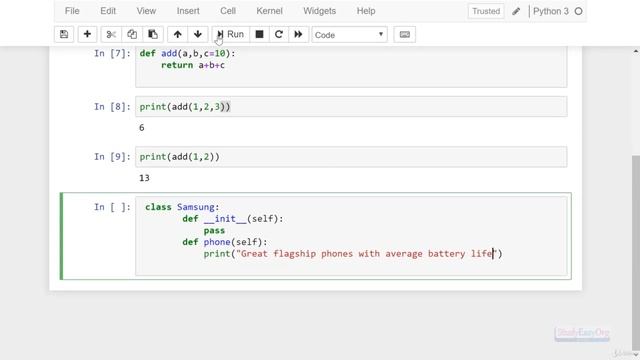Restart the kernel with the circular arrow
640x360 pixels.
279,34
